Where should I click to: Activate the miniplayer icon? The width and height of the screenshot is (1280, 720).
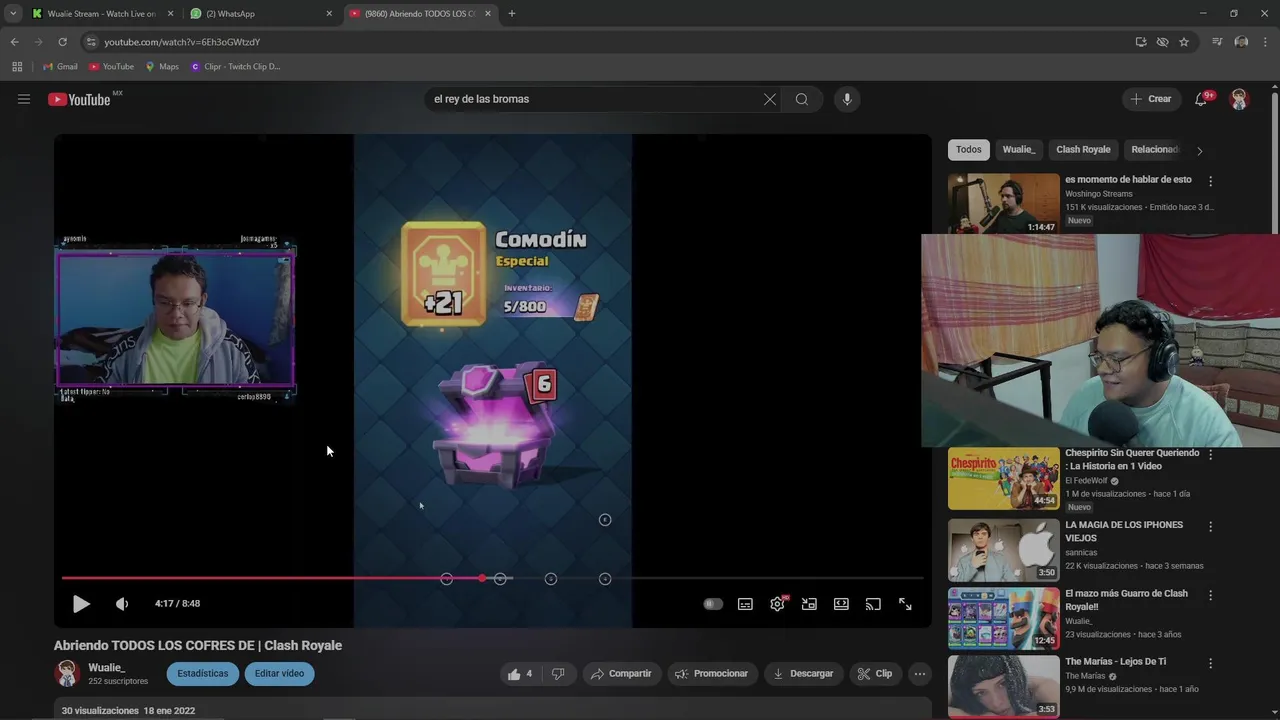(809, 604)
